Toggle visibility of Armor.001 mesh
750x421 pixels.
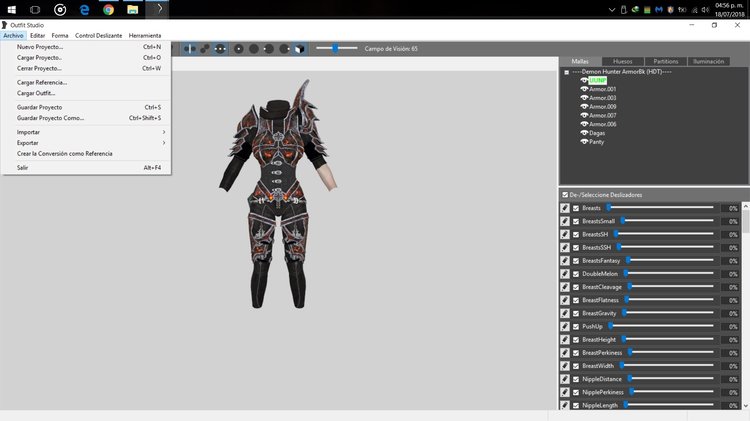click(584, 89)
